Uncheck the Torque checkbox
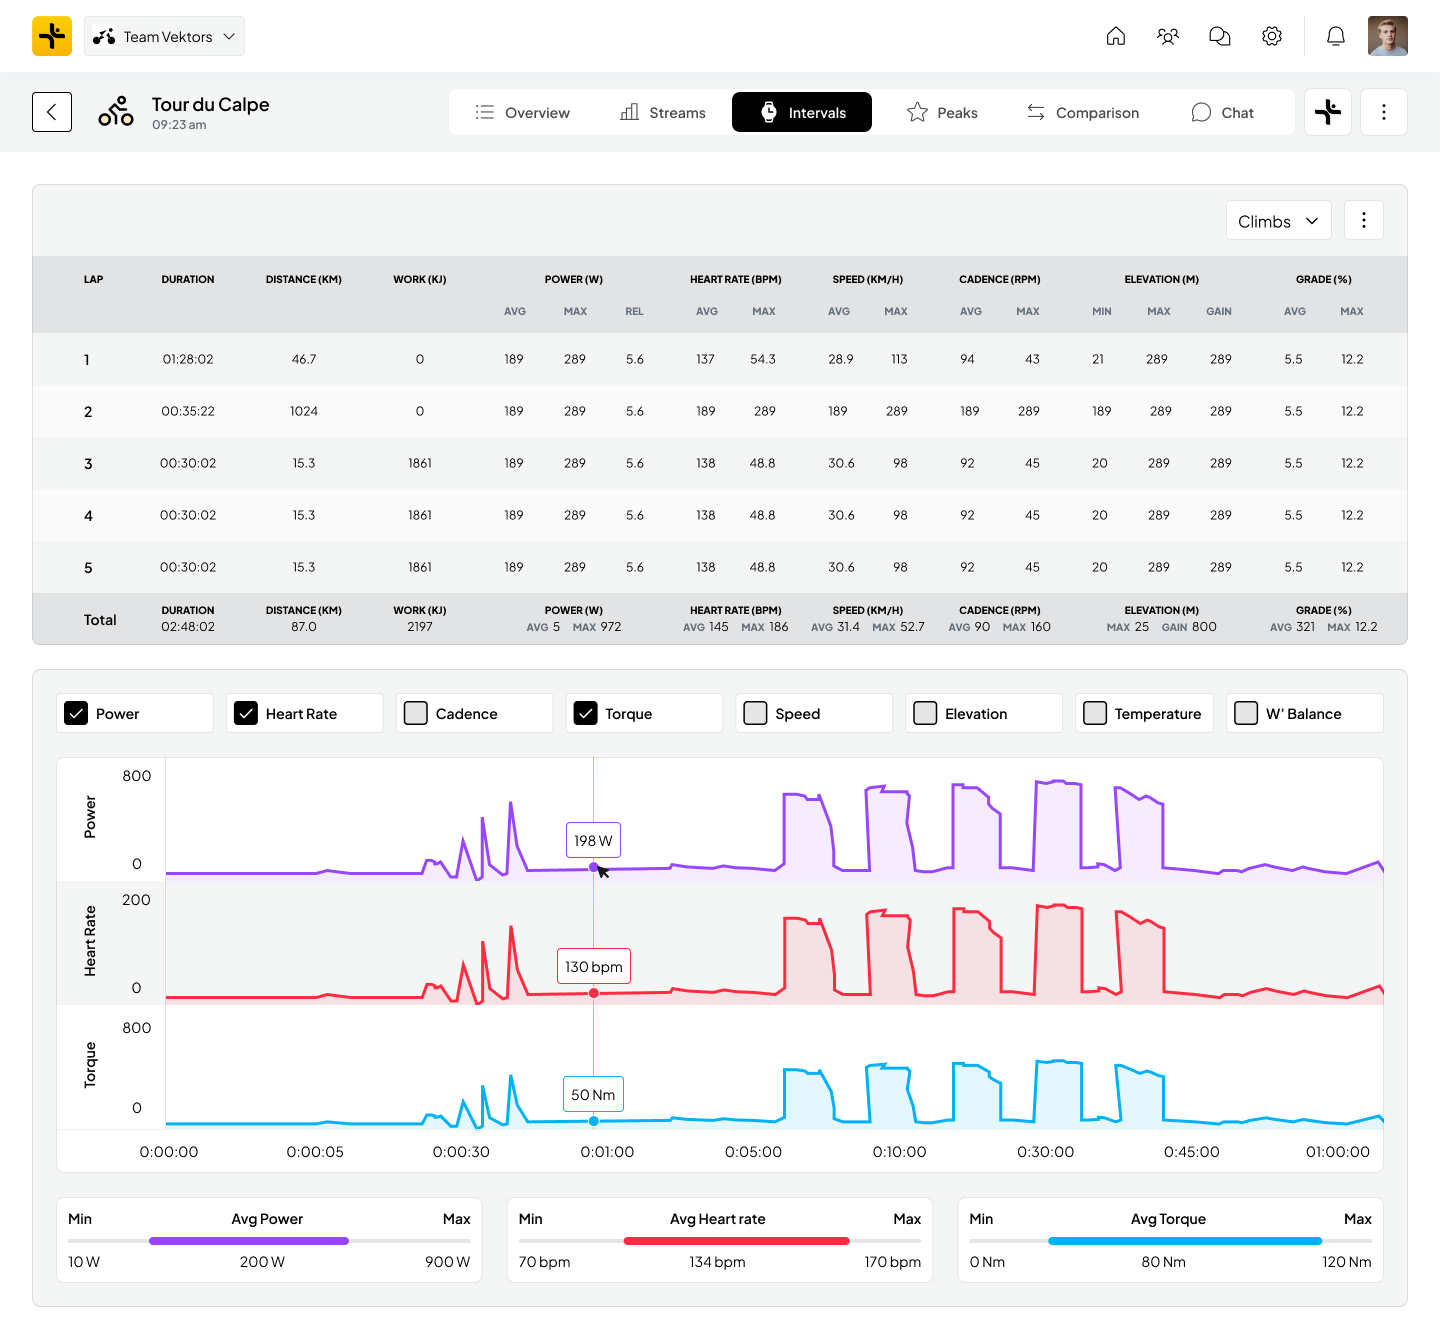Screen dimensions: 1440x1339 tap(586, 713)
